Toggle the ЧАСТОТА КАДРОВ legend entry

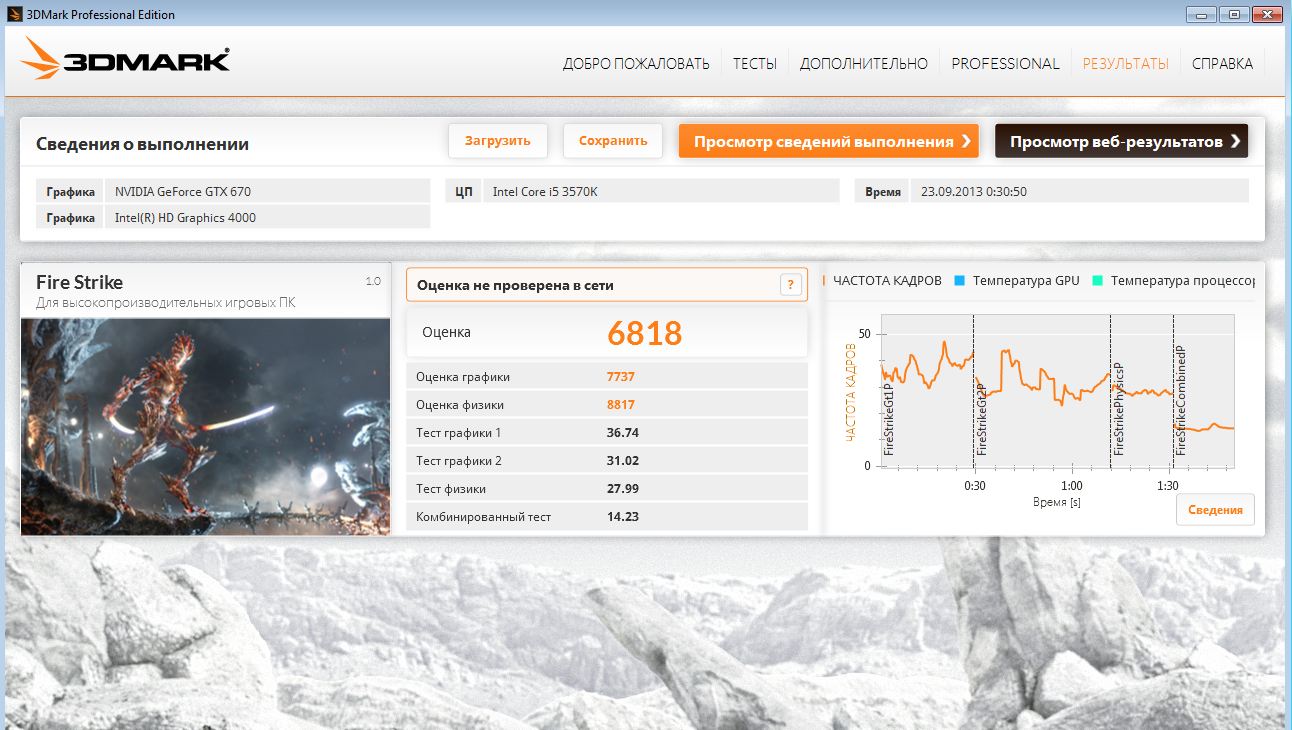(888, 281)
